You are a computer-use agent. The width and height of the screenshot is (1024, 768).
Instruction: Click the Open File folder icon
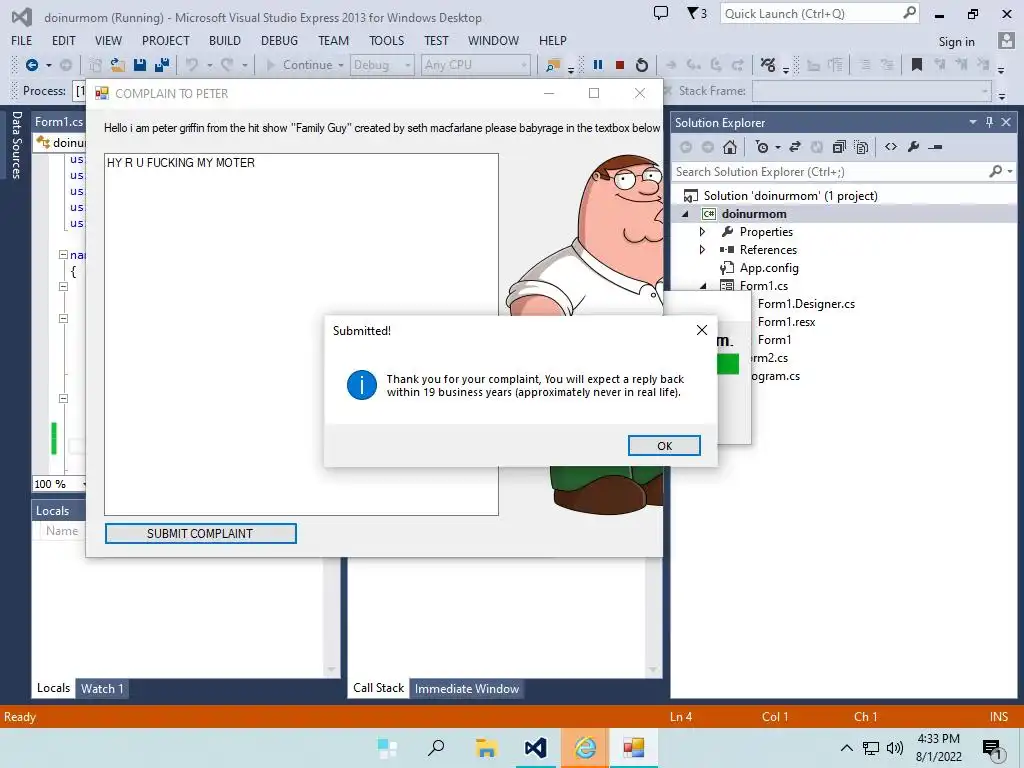118,65
